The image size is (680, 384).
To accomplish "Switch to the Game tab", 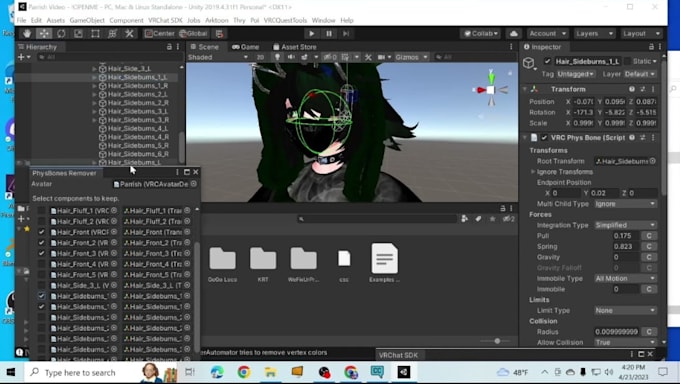I will tap(245, 47).
